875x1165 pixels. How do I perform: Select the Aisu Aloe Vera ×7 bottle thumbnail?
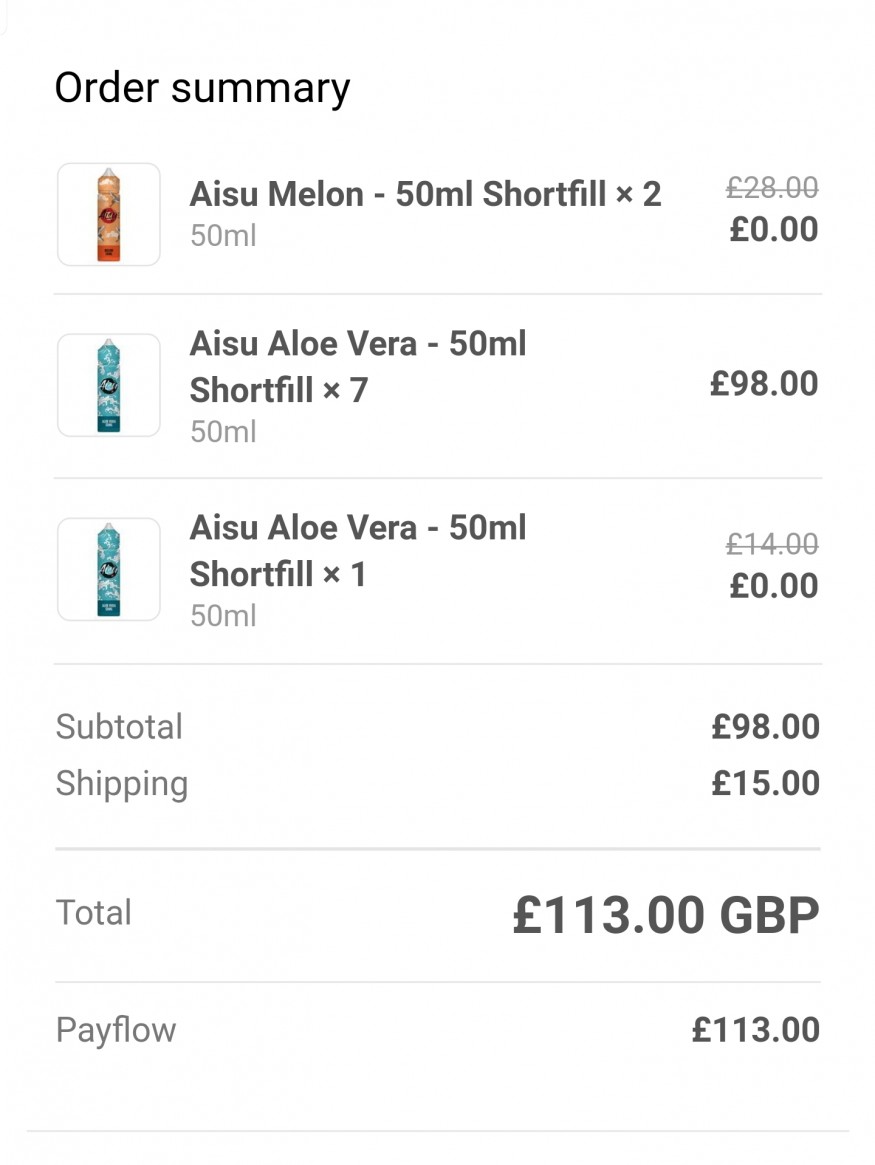click(108, 385)
